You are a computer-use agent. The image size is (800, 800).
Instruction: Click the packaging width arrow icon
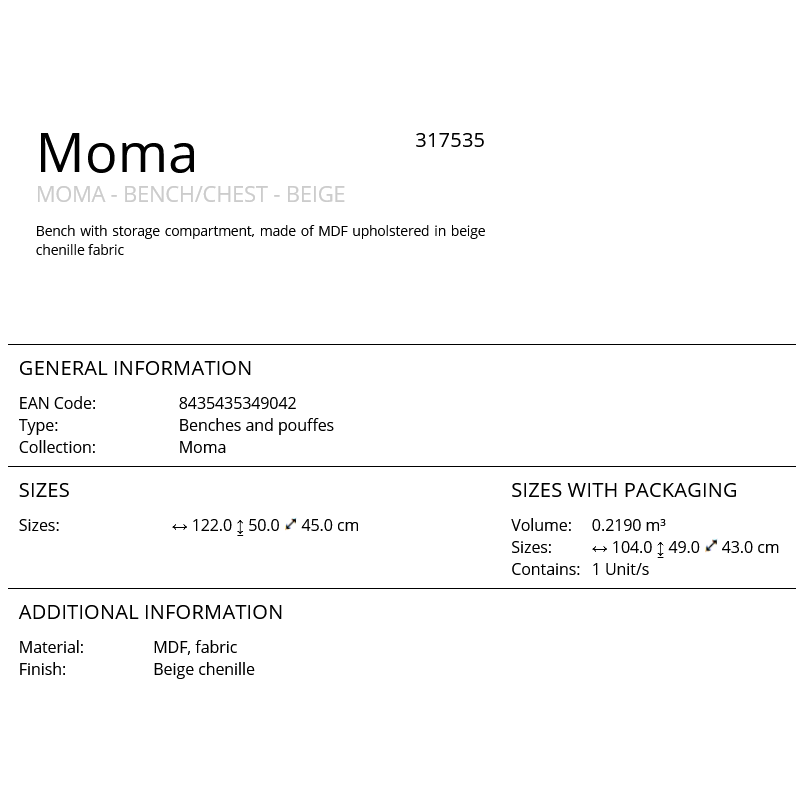click(599, 548)
